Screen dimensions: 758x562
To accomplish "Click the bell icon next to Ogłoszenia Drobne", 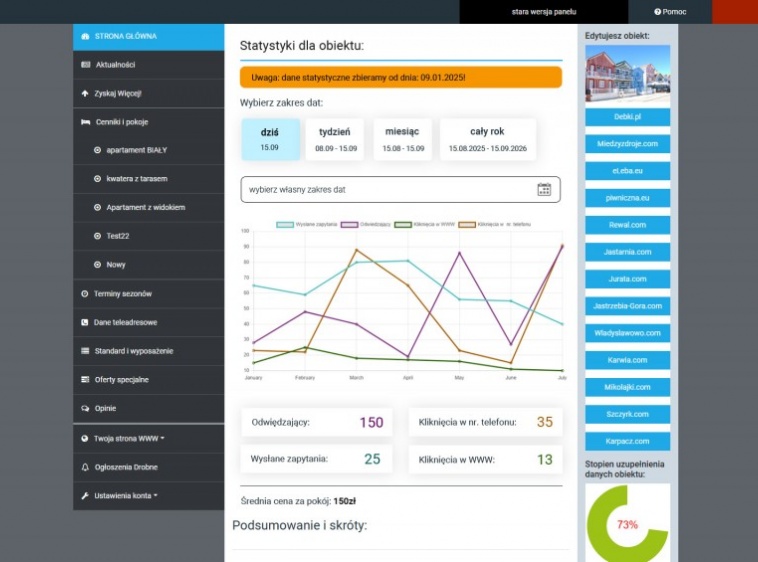I will 85,467.
